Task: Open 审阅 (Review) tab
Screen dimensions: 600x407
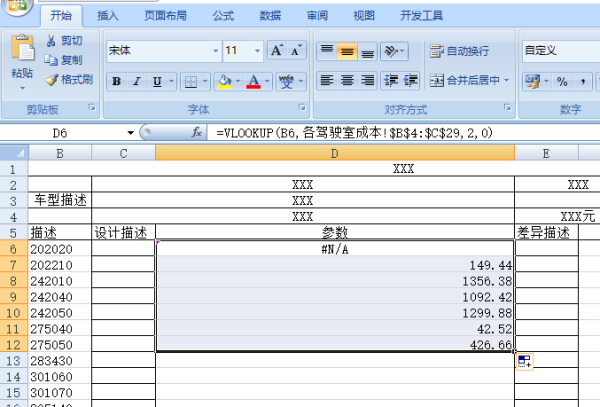Action: tap(317, 16)
